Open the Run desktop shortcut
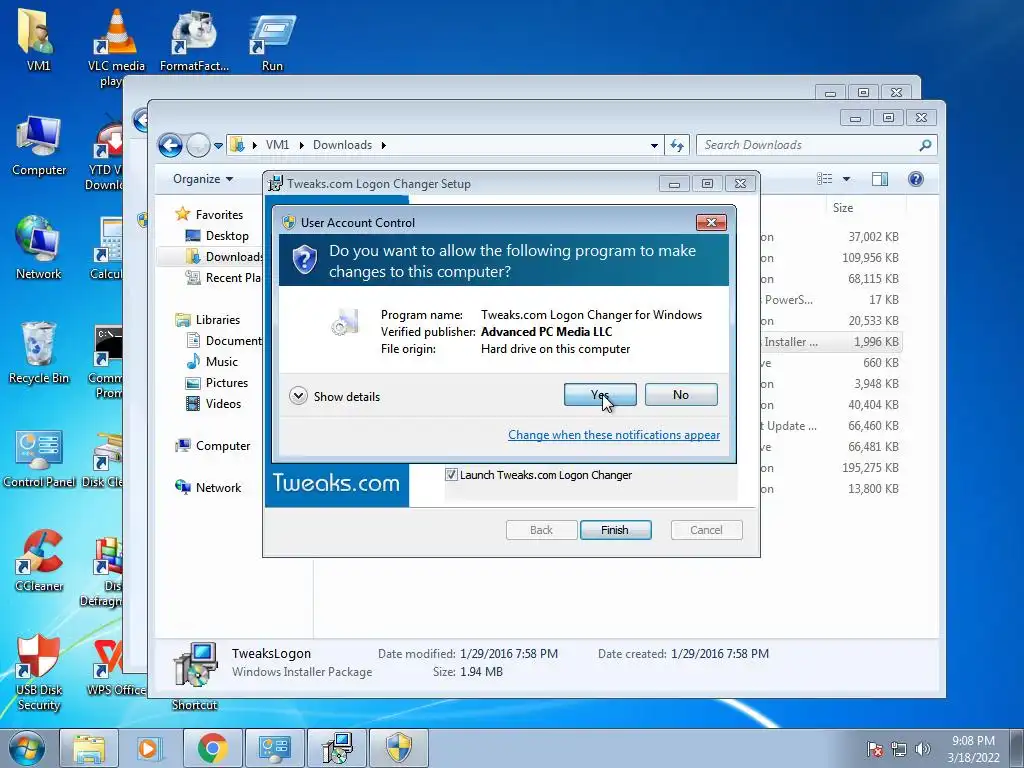The width and height of the screenshot is (1024, 768). [272, 40]
